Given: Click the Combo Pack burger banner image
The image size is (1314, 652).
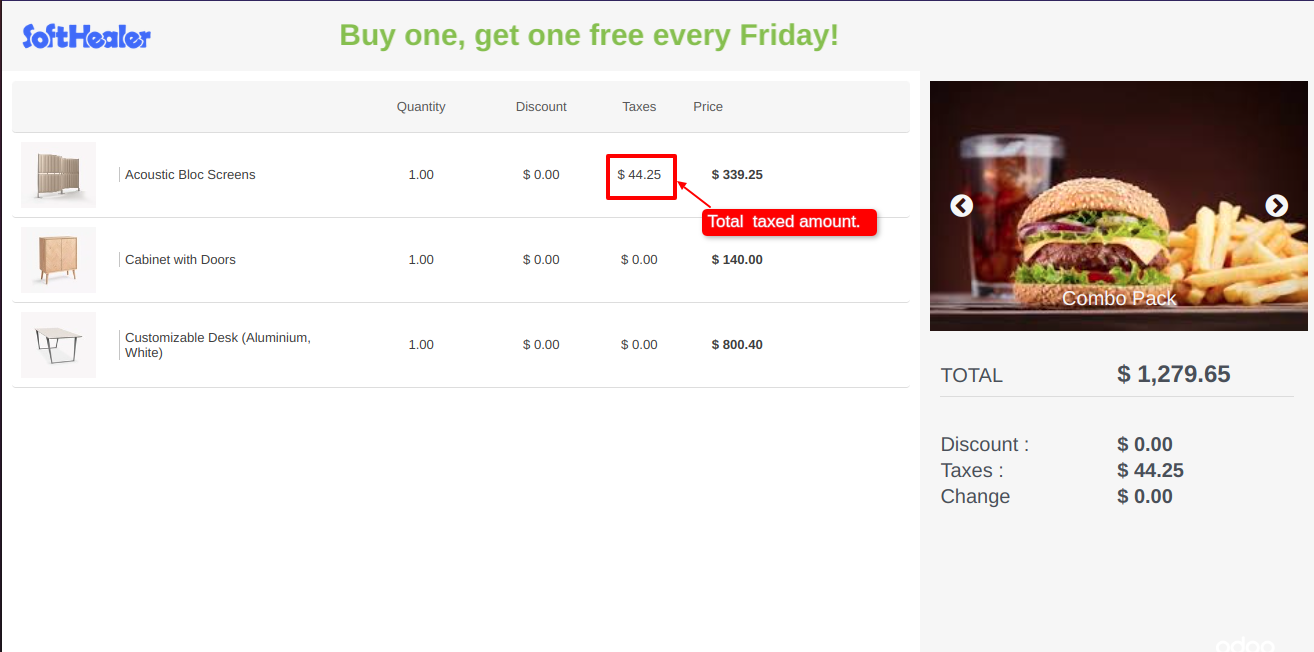Looking at the screenshot, I should [x=1119, y=206].
